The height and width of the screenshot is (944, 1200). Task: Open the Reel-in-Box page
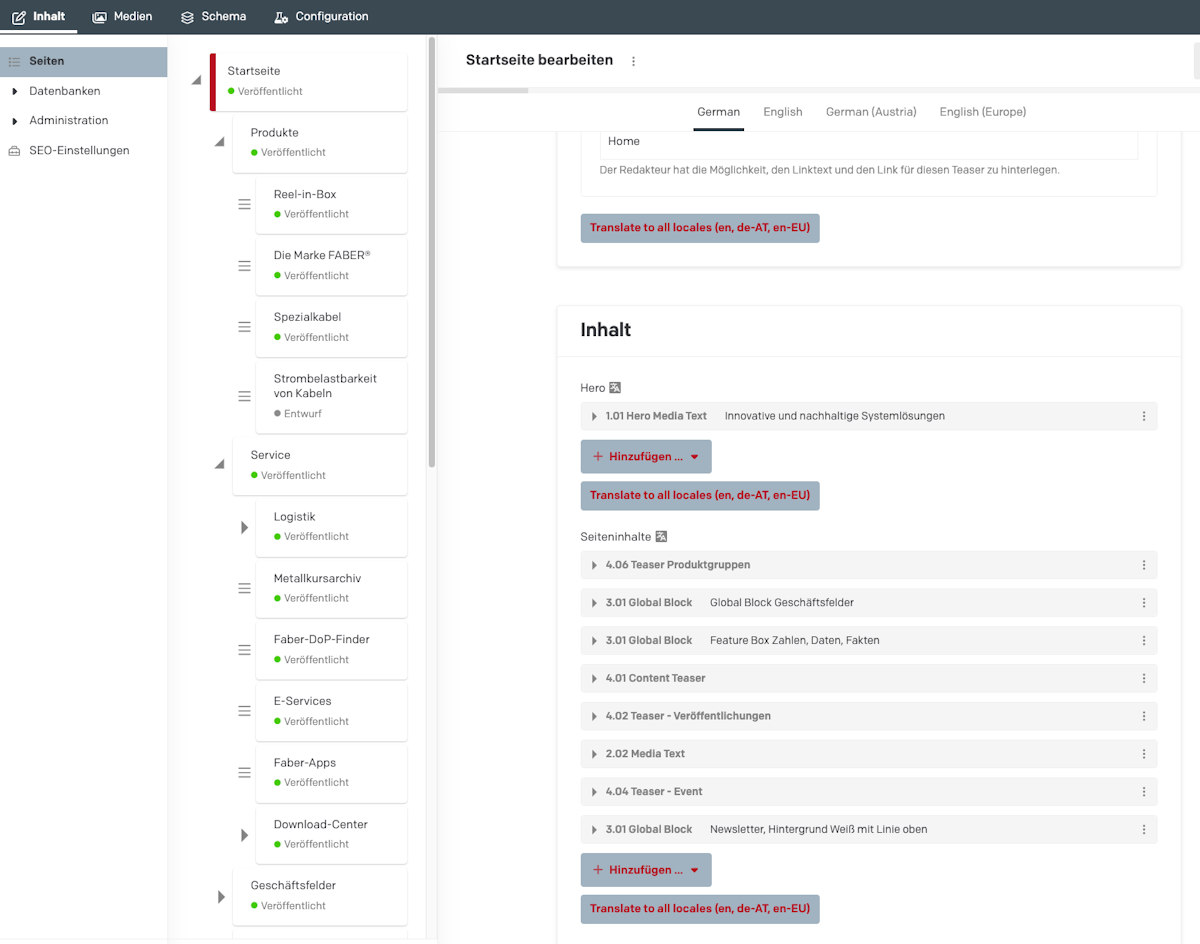tap(331, 204)
